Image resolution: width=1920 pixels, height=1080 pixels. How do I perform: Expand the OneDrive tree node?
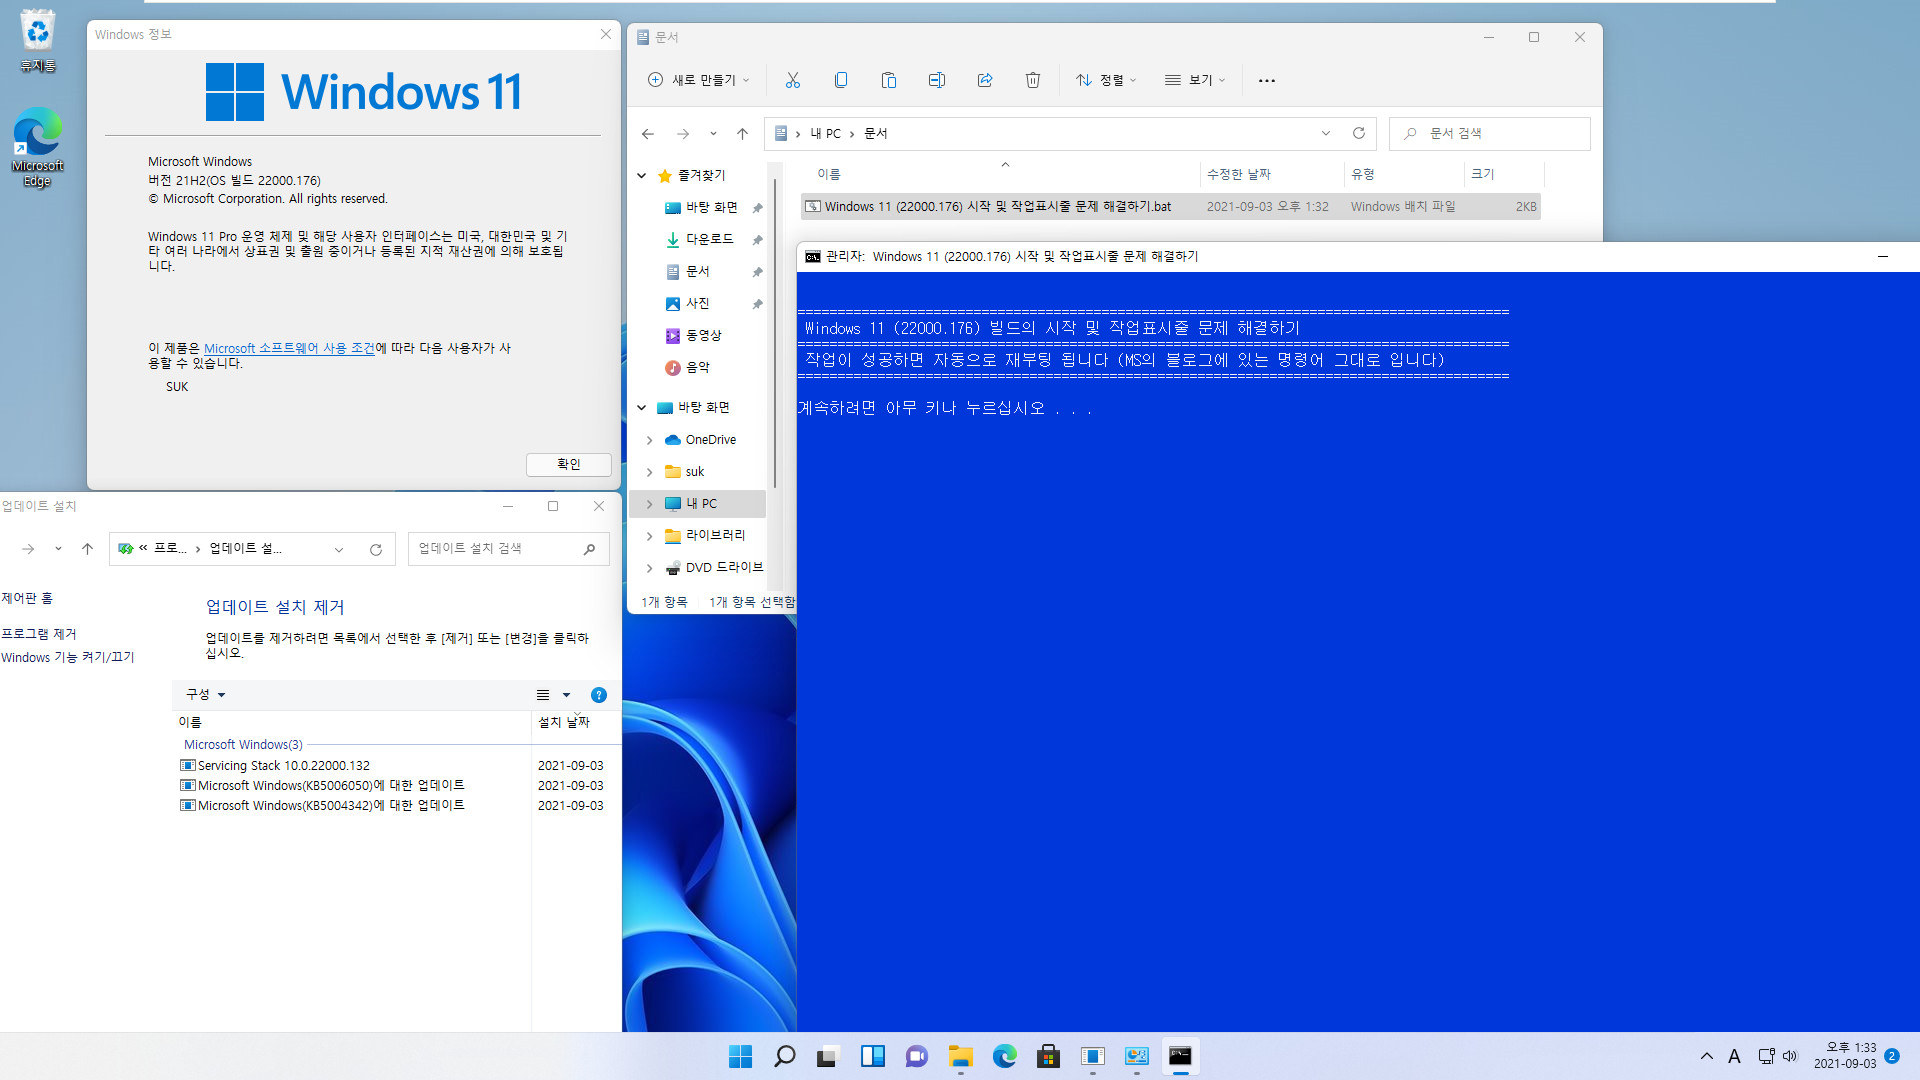click(x=650, y=440)
